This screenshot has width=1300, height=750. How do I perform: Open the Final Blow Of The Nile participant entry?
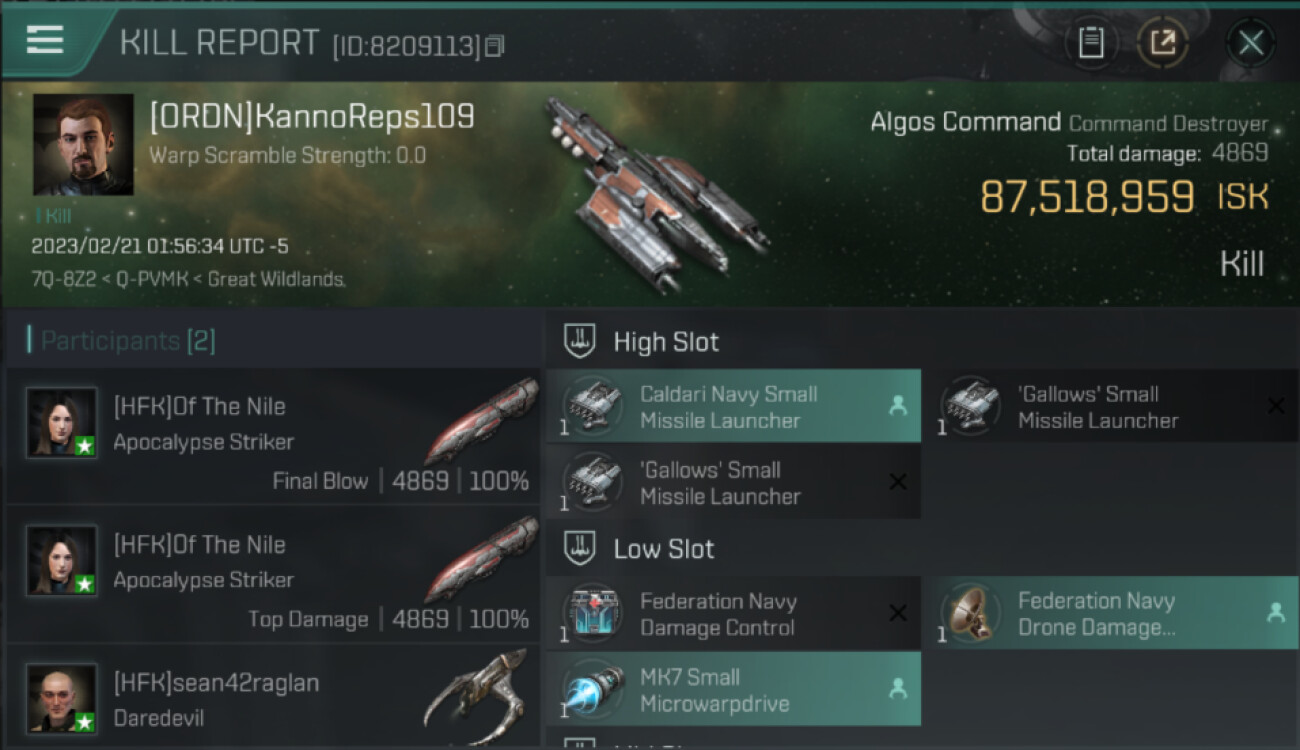273,436
